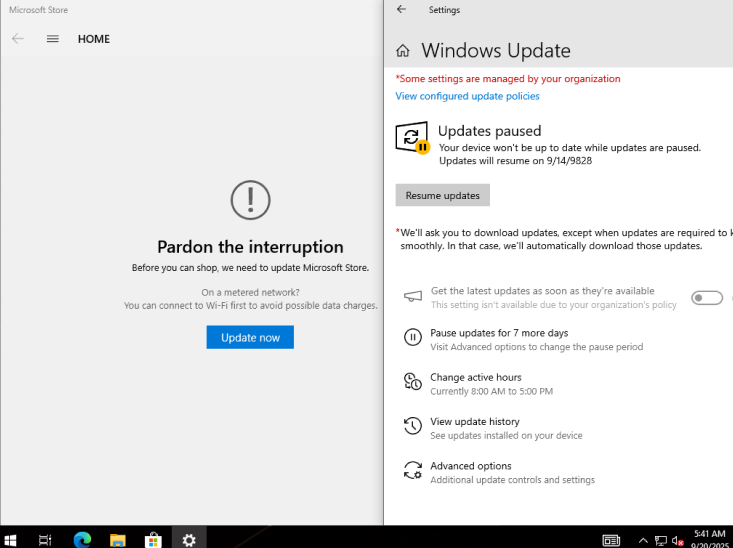Open View configured update policies link
The height and width of the screenshot is (548, 733).
click(467, 96)
